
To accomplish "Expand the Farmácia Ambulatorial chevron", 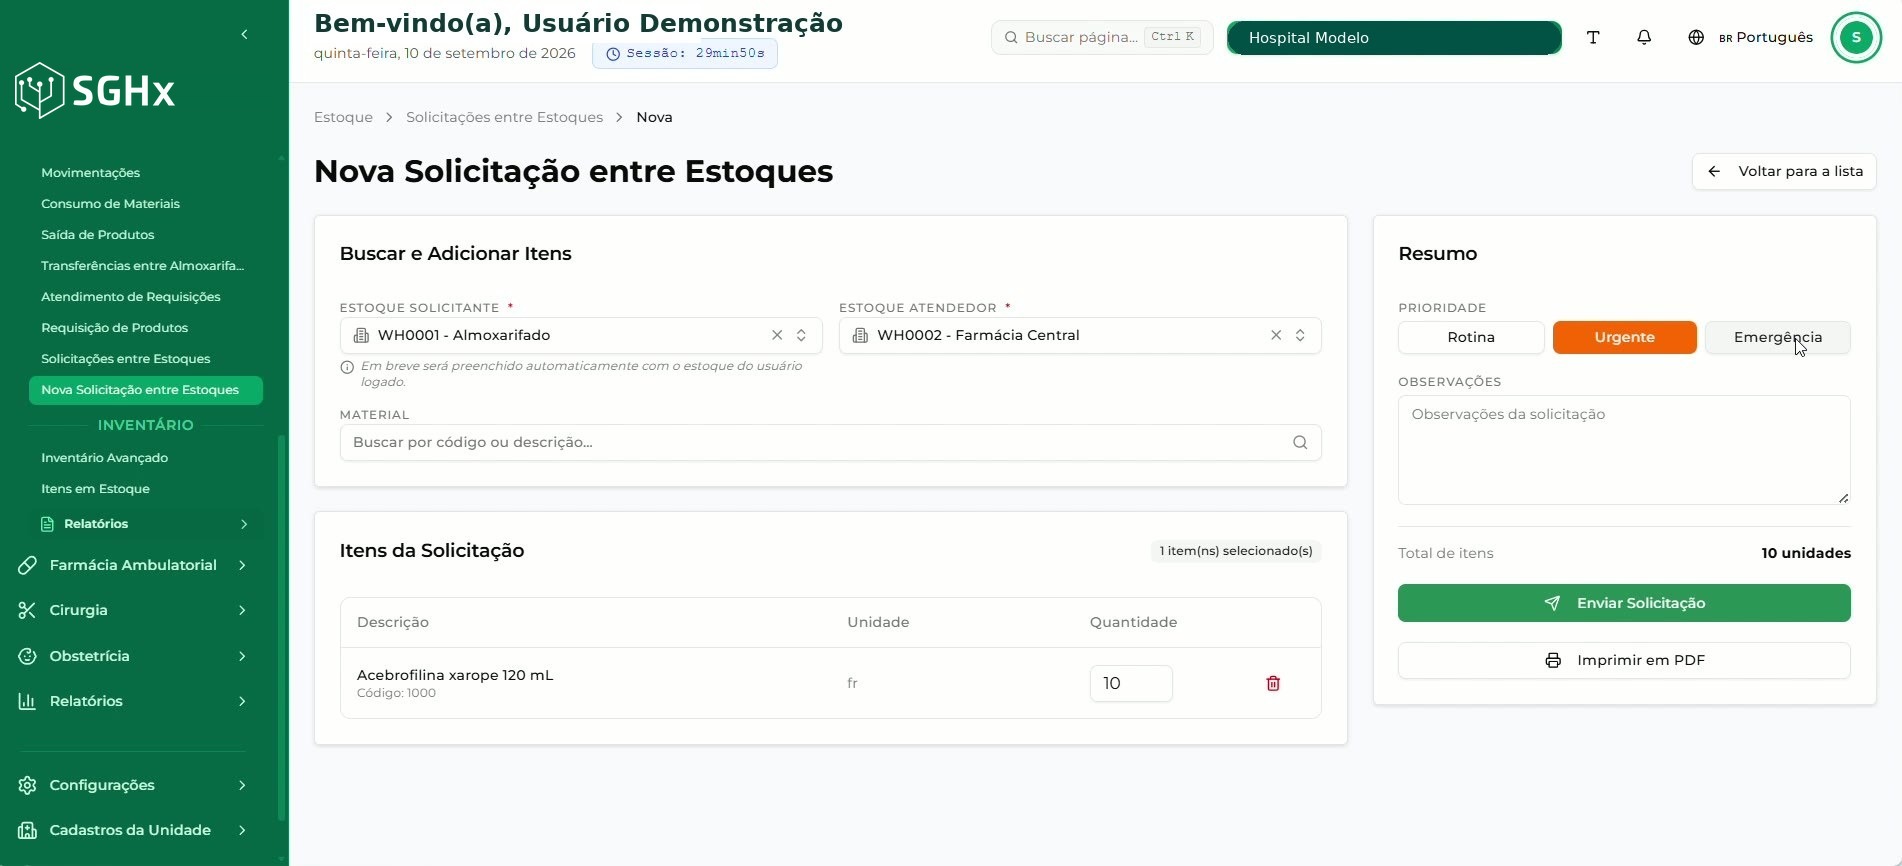I will [x=242, y=565].
